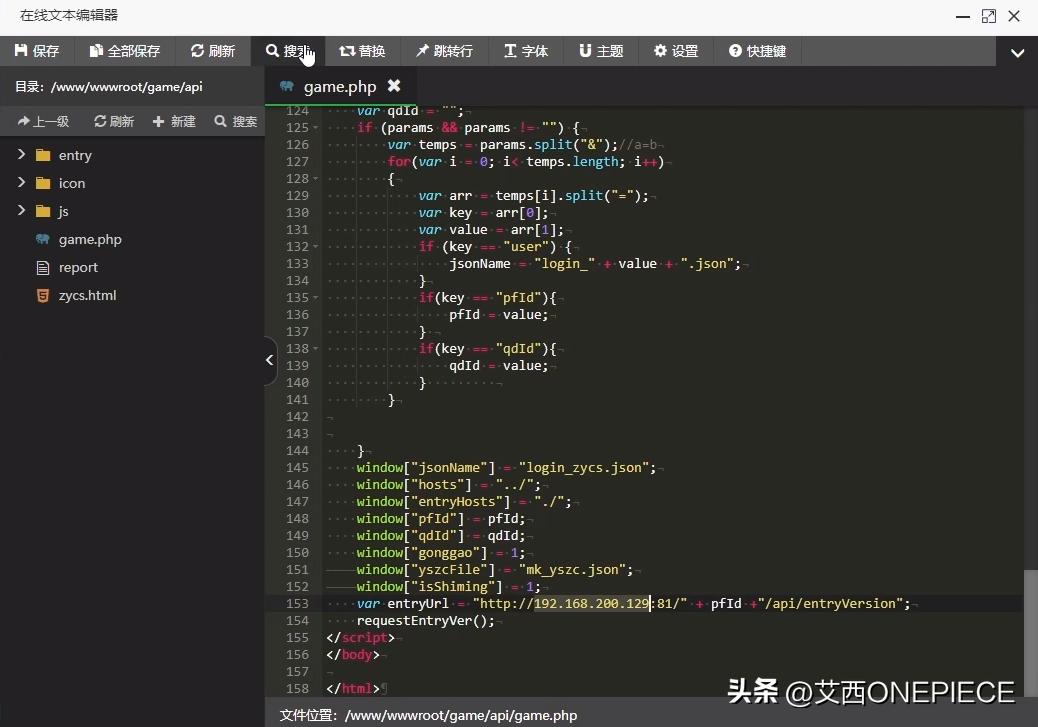The image size is (1038, 727).
Task: Expand the icon folder
Action: point(21,183)
